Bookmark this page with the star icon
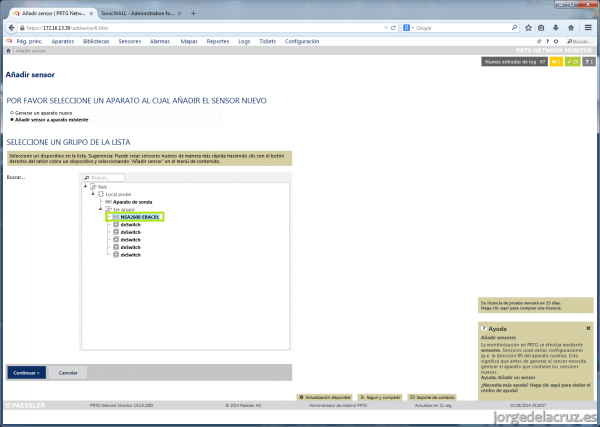600x427 pixels. pos(528,28)
